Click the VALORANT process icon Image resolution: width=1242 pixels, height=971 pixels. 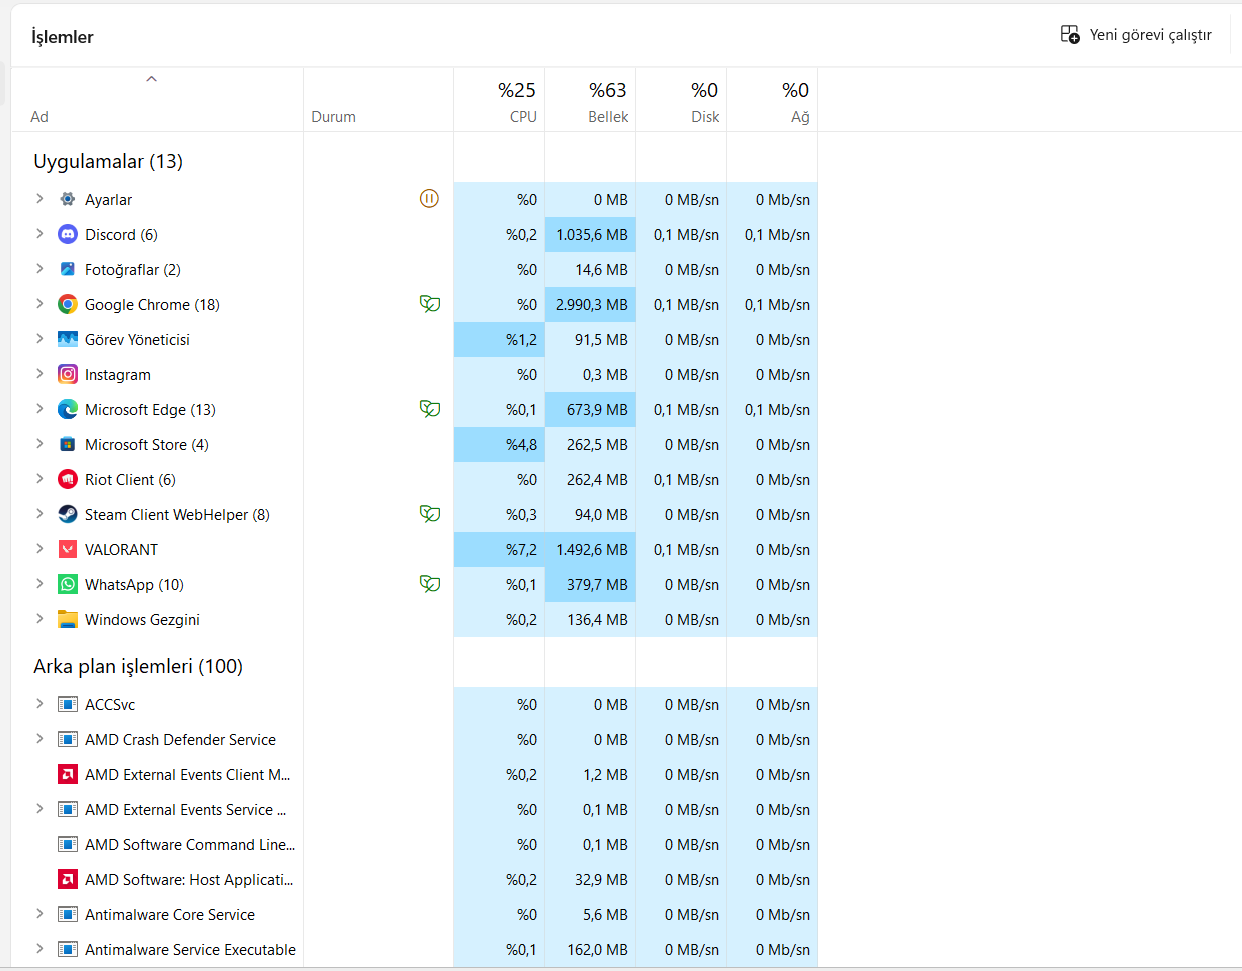(68, 549)
